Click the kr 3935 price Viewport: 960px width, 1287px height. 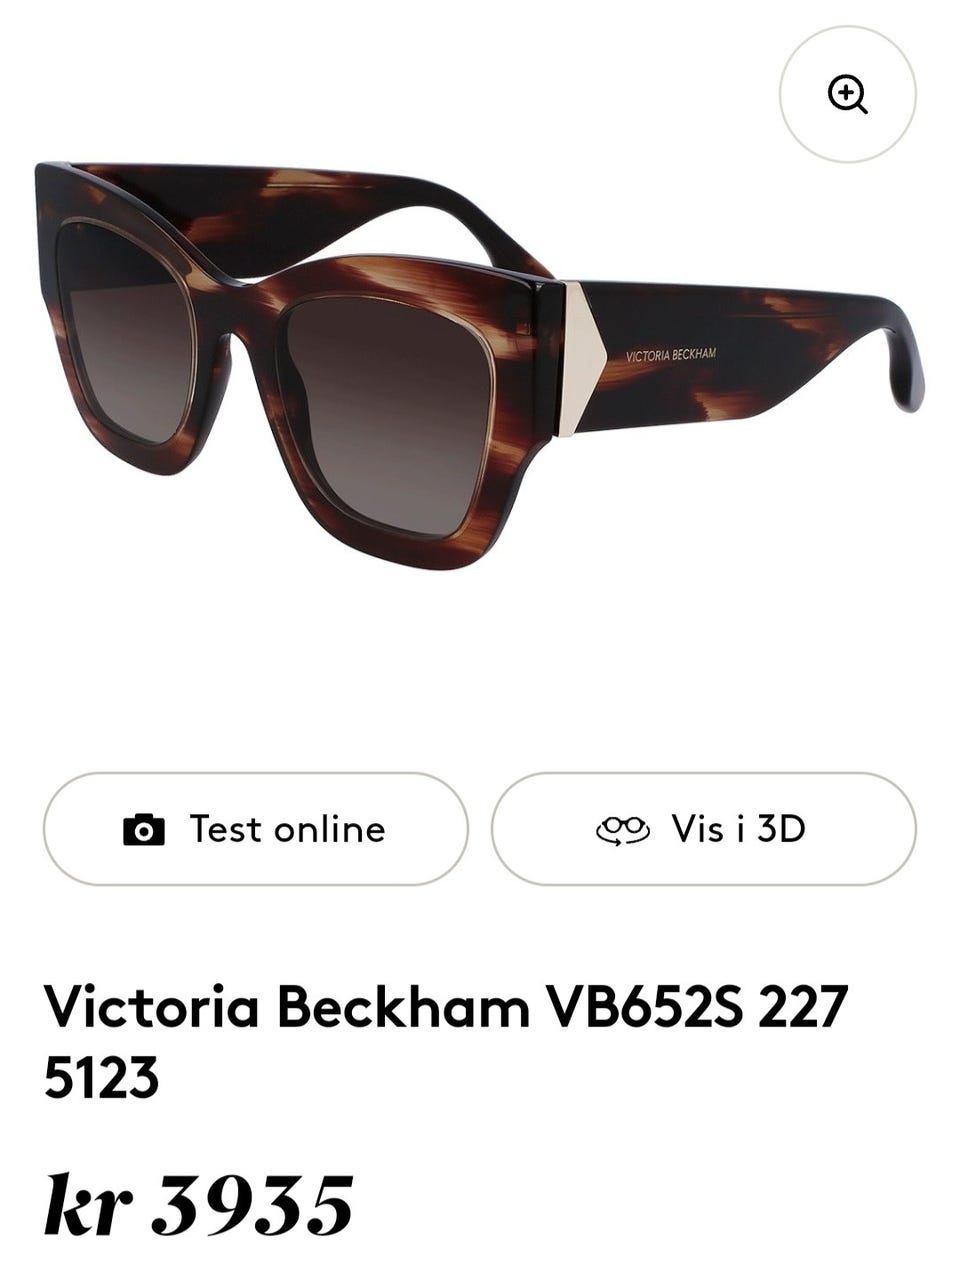pos(198,1203)
